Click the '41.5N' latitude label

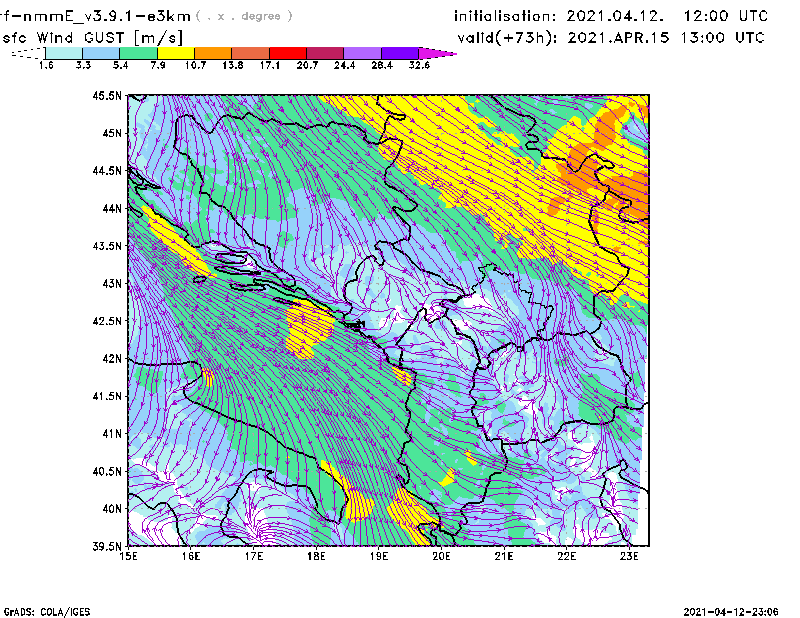pos(107,396)
